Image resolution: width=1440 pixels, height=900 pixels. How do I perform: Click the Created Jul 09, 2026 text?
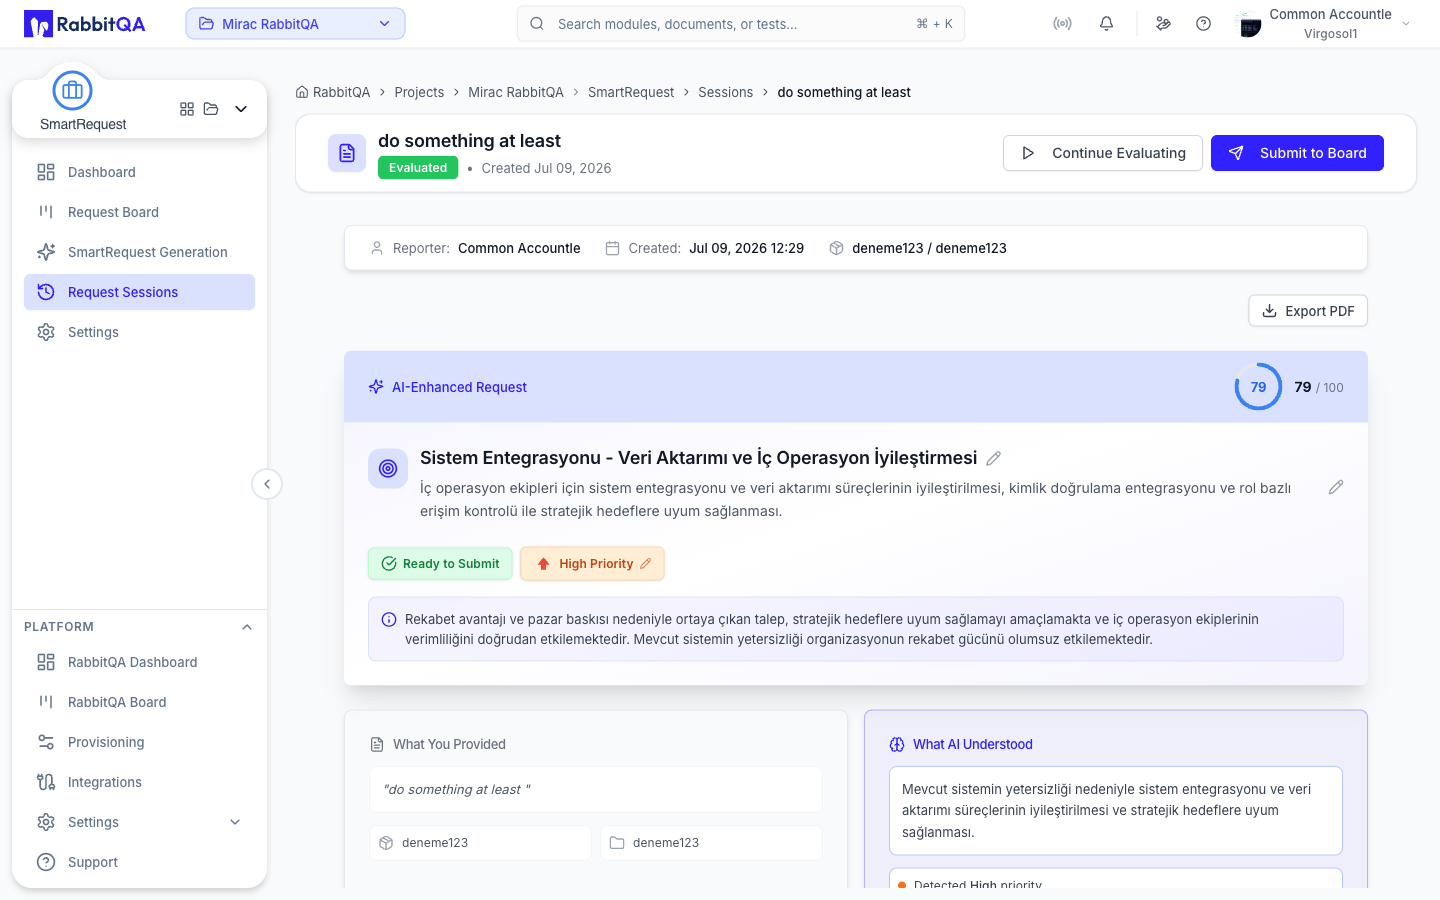[546, 168]
